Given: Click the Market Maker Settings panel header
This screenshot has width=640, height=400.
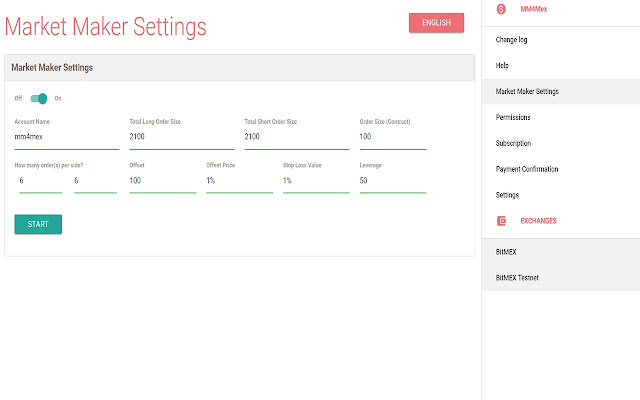Looking at the screenshot, I should 240,68.
